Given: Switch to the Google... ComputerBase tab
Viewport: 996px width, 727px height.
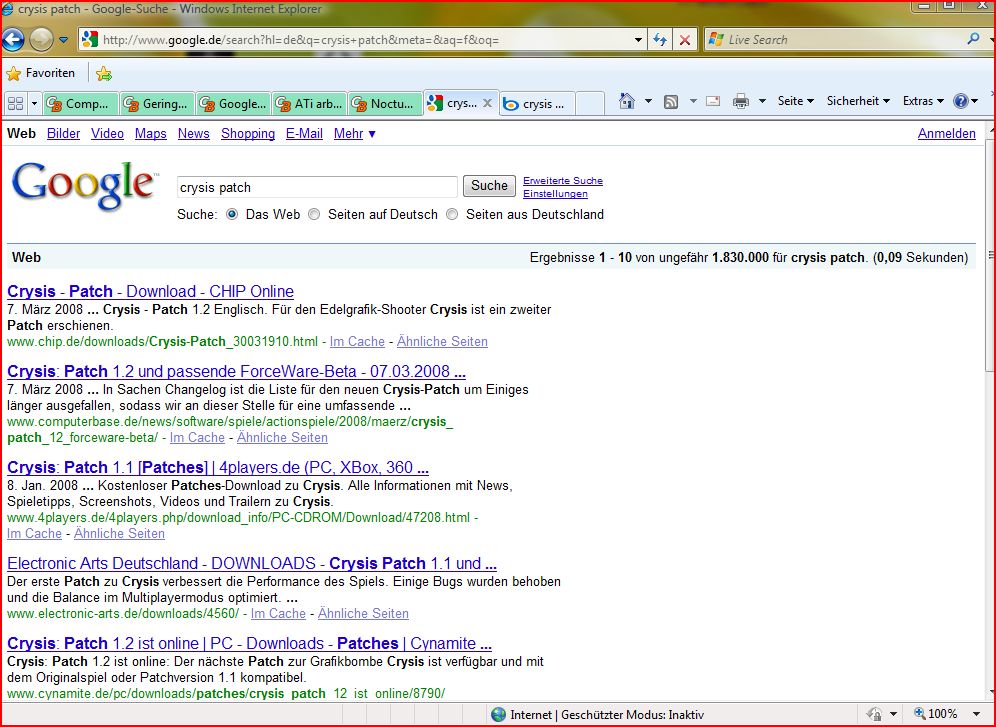Looking at the screenshot, I should pyautogui.click(x=232, y=103).
